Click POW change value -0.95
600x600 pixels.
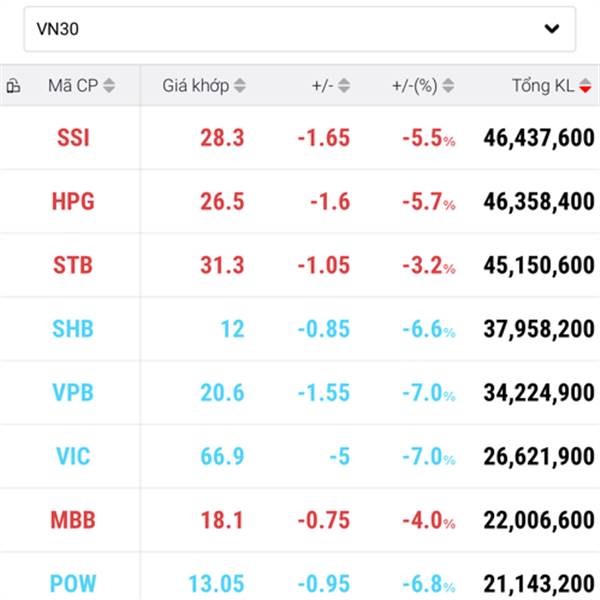coord(324,584)
